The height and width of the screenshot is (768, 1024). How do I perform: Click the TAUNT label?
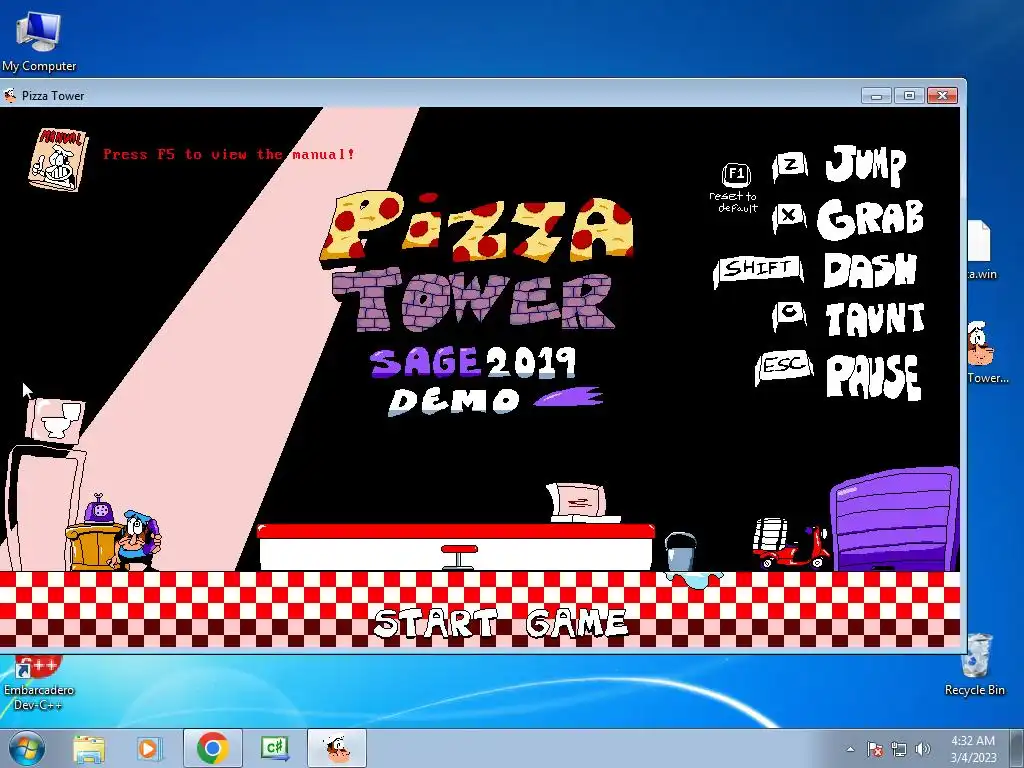coord(876,319)
